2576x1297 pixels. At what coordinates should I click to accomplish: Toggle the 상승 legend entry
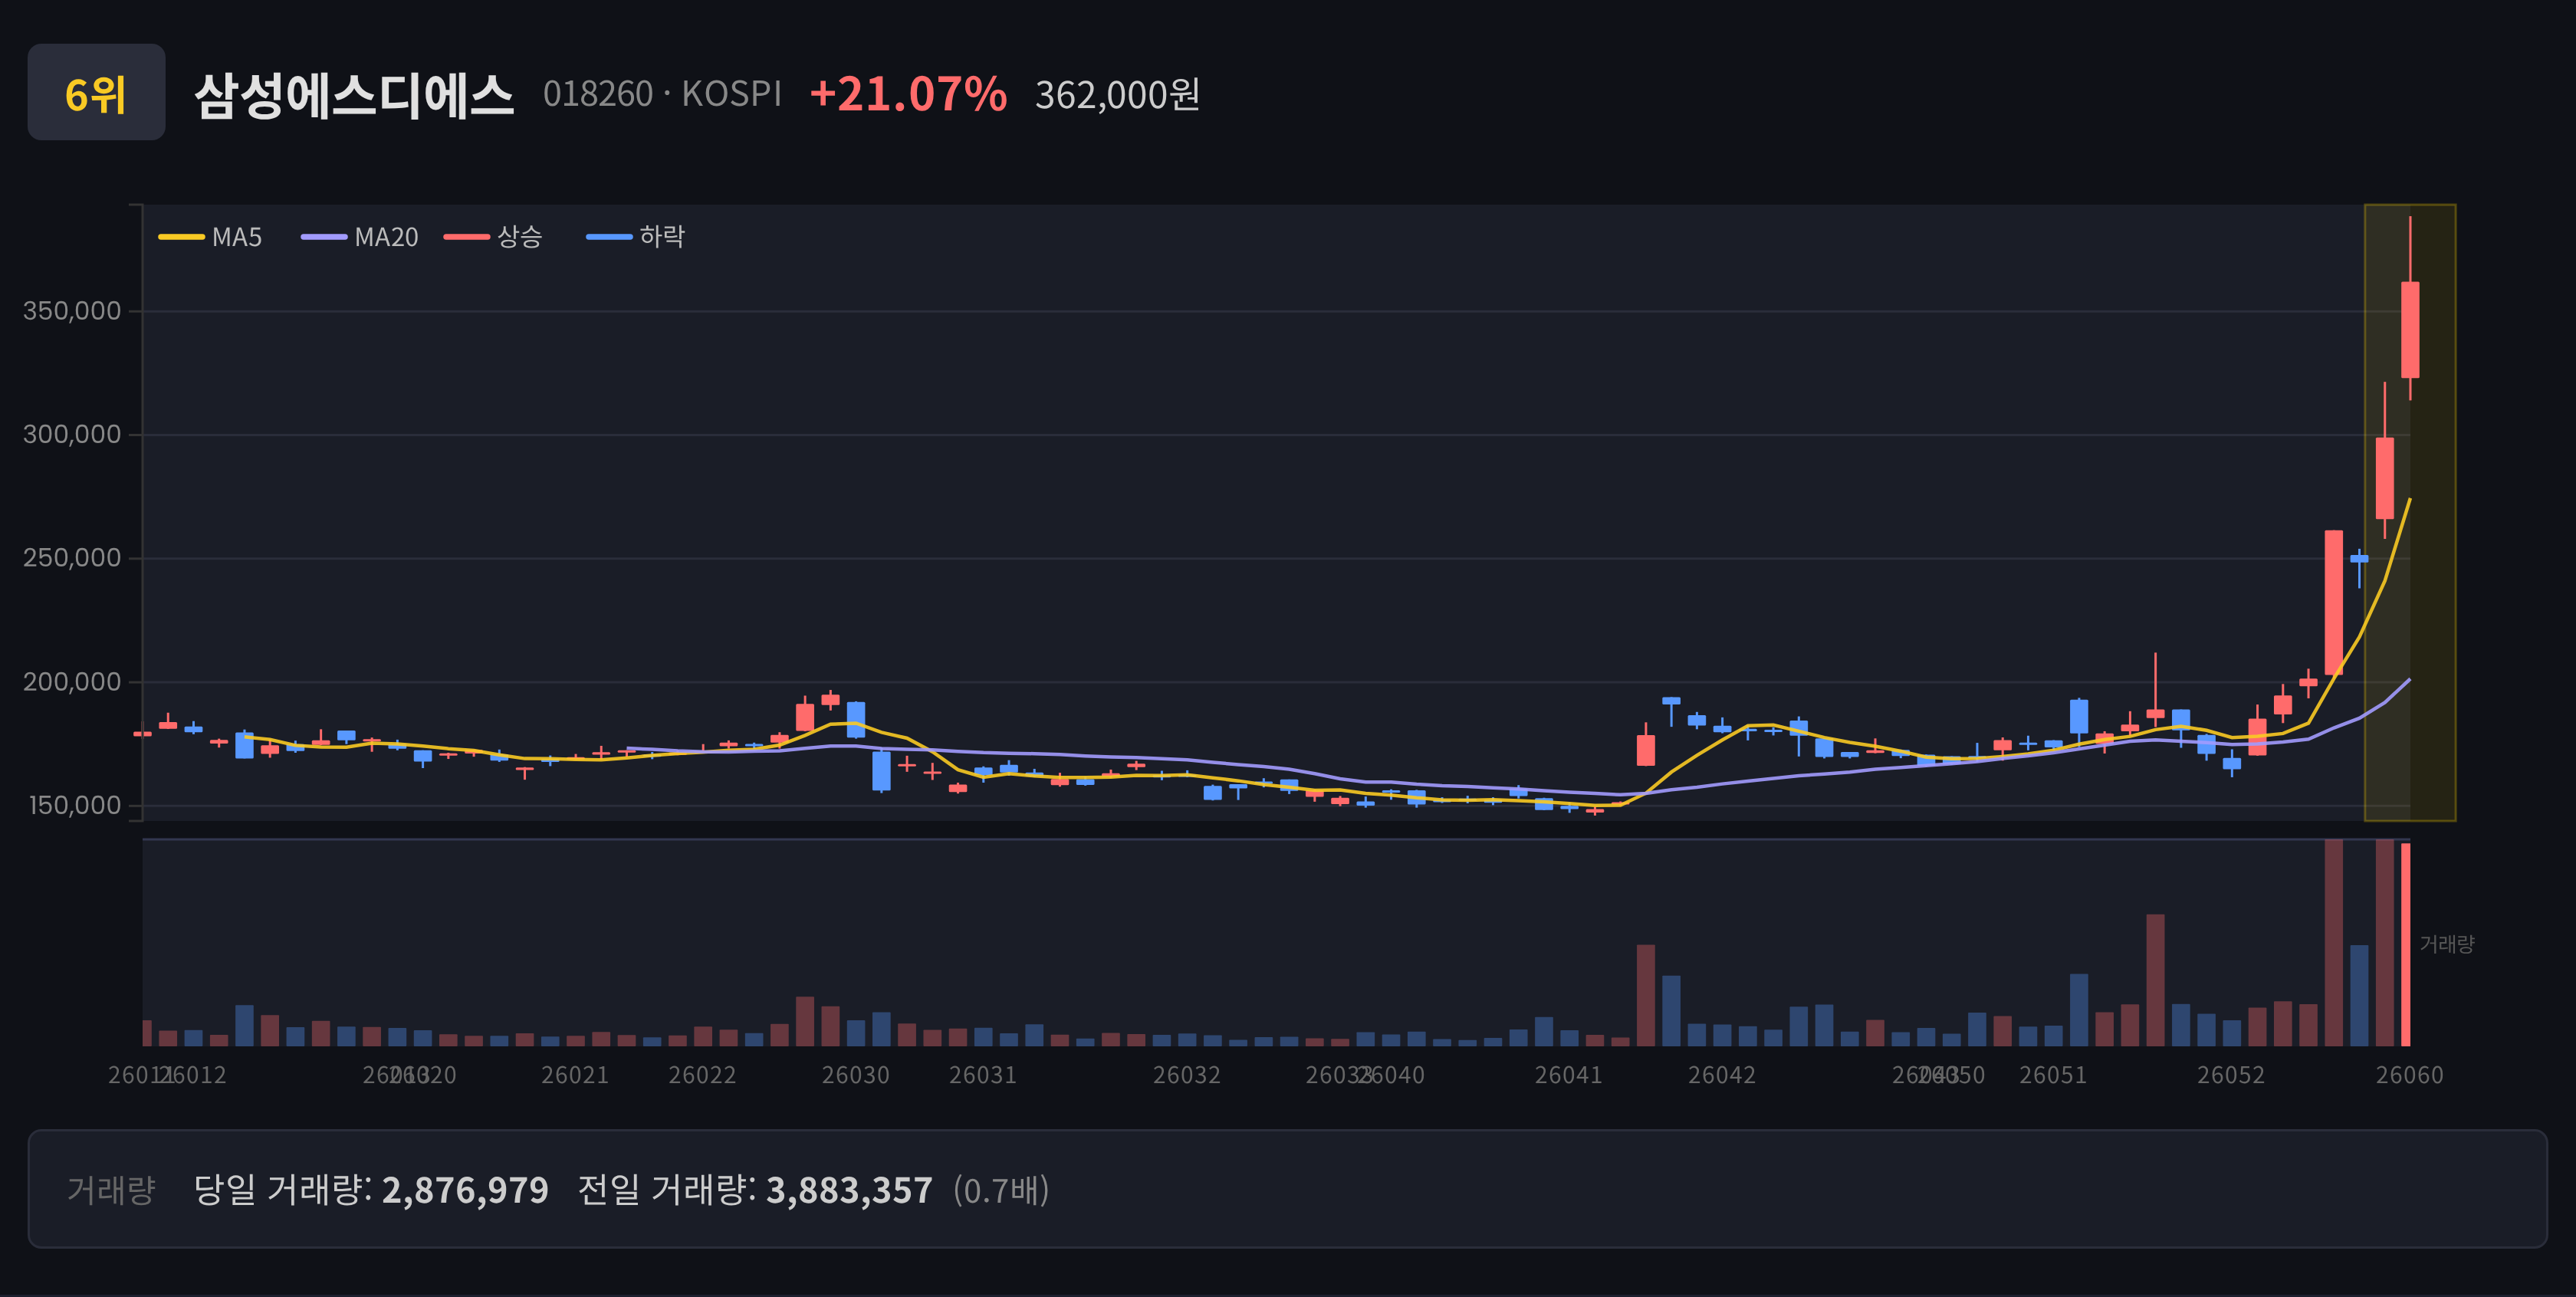(493, 237)
